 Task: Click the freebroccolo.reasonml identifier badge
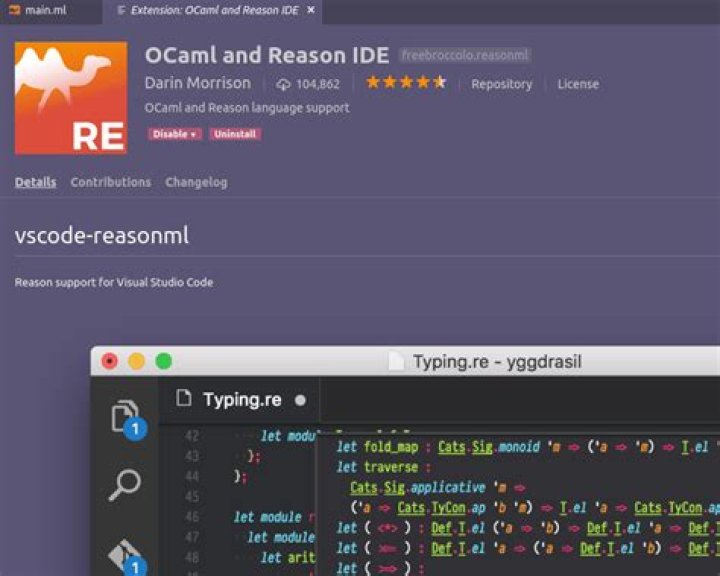click(x=465, y=56)
